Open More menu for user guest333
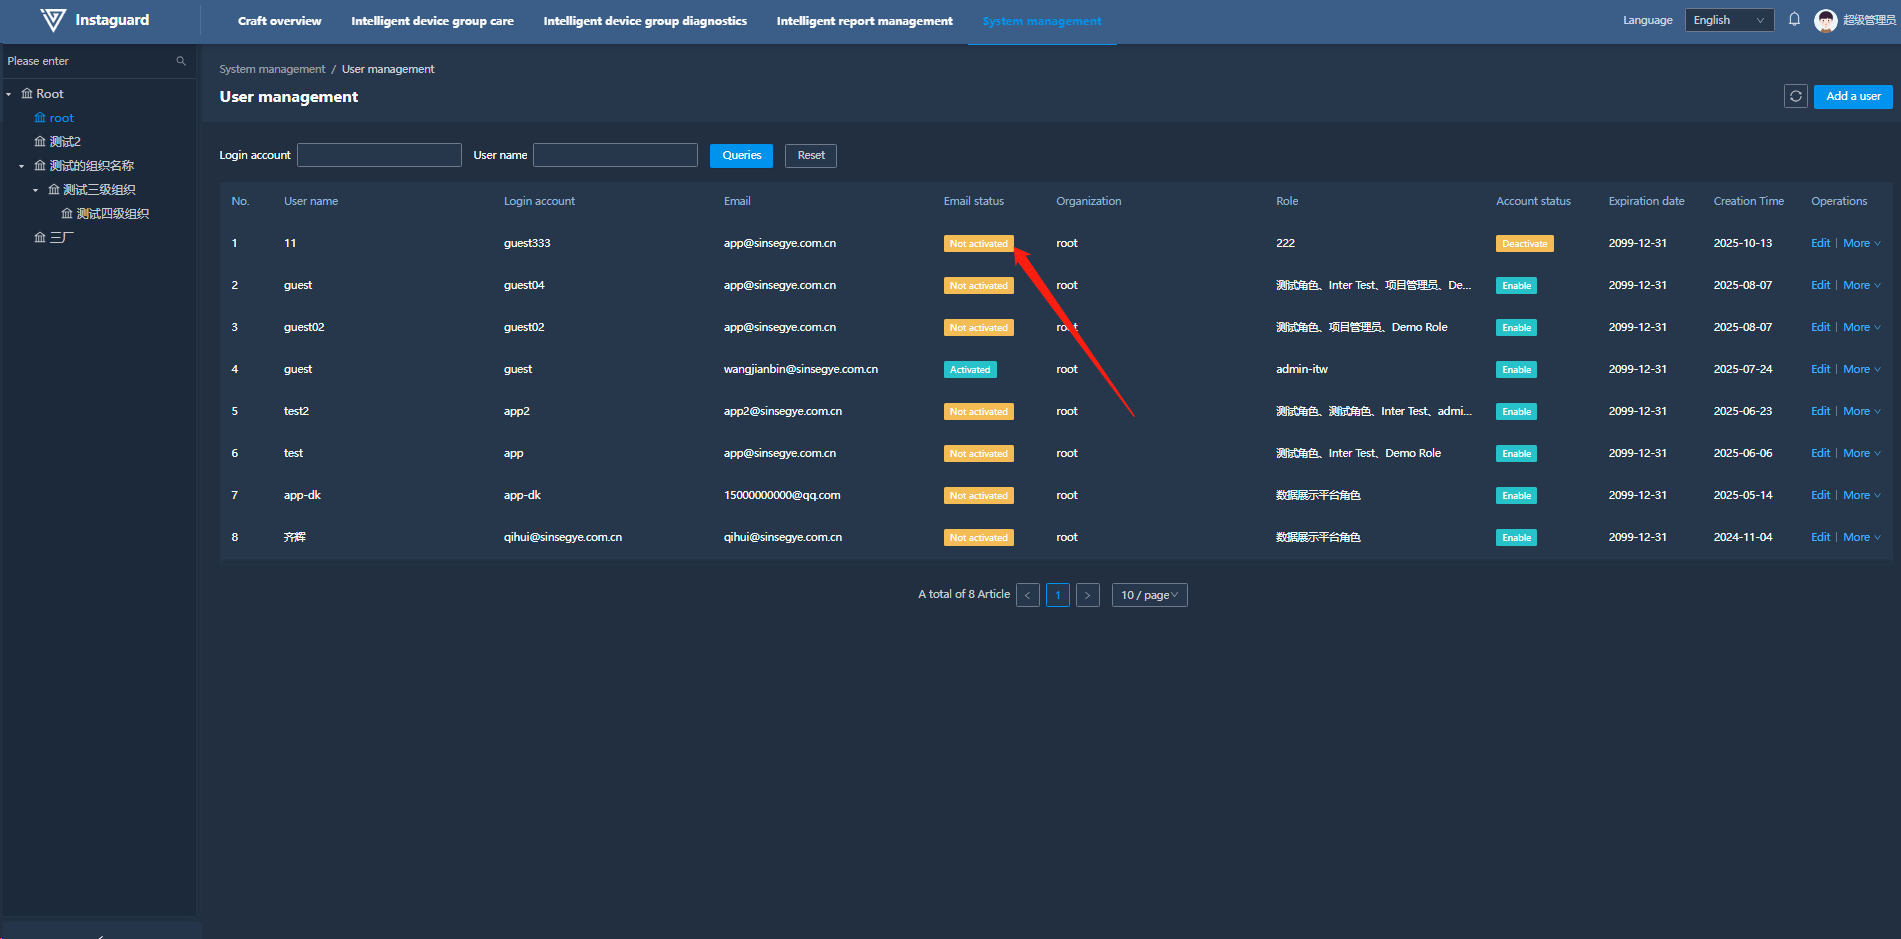The height and width of the screenshot is (939, 1901). [x=1860, y=243]
